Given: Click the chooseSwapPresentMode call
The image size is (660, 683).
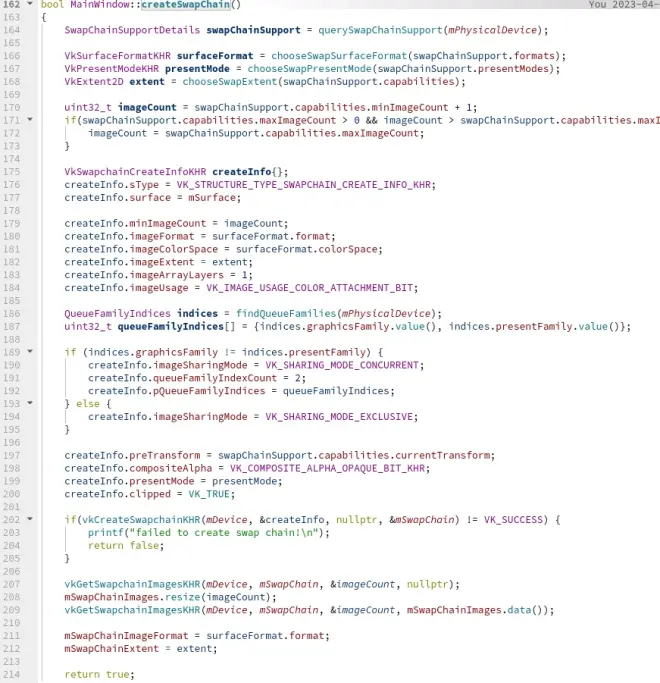Looking at the screenshot, I should tap(309, 69).
